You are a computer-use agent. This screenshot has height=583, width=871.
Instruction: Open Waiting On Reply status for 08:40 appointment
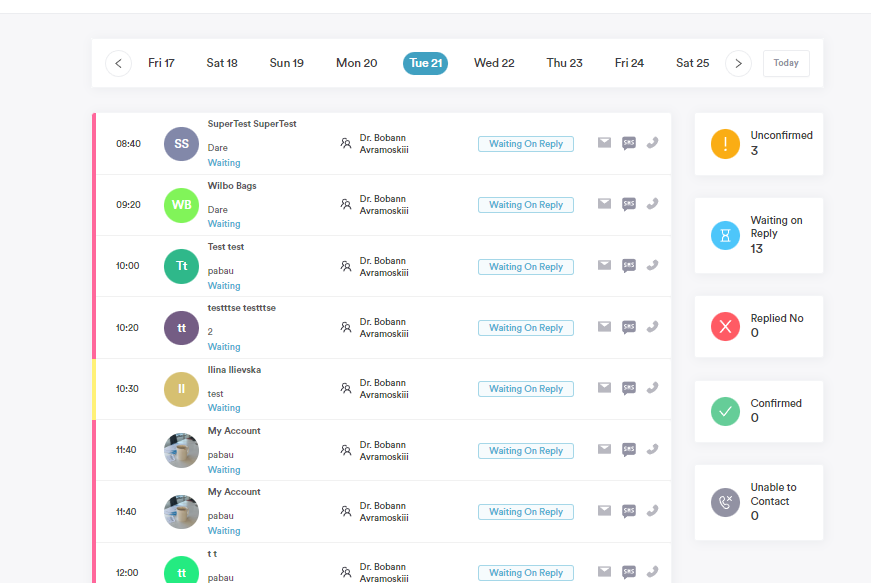click(x=525, y=144)
